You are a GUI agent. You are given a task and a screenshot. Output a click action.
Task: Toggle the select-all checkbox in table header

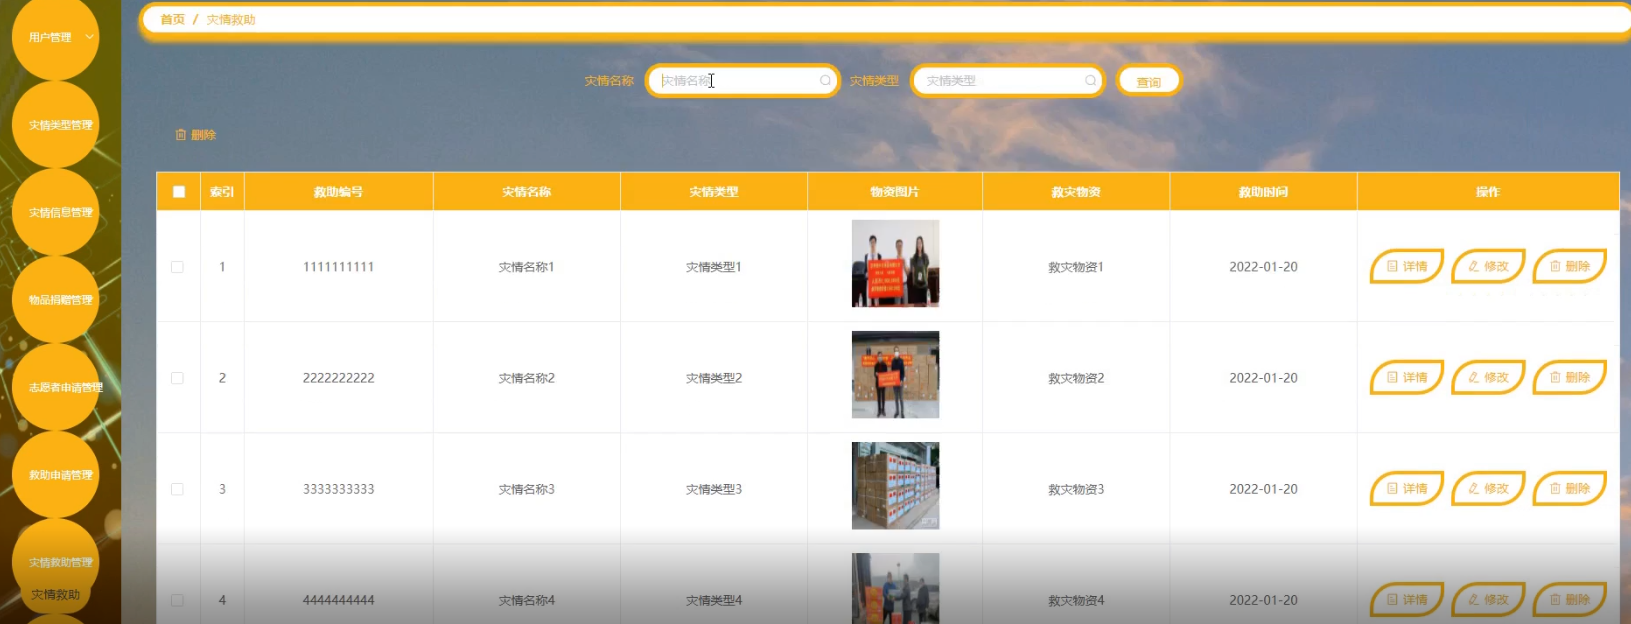pos(179,192)
